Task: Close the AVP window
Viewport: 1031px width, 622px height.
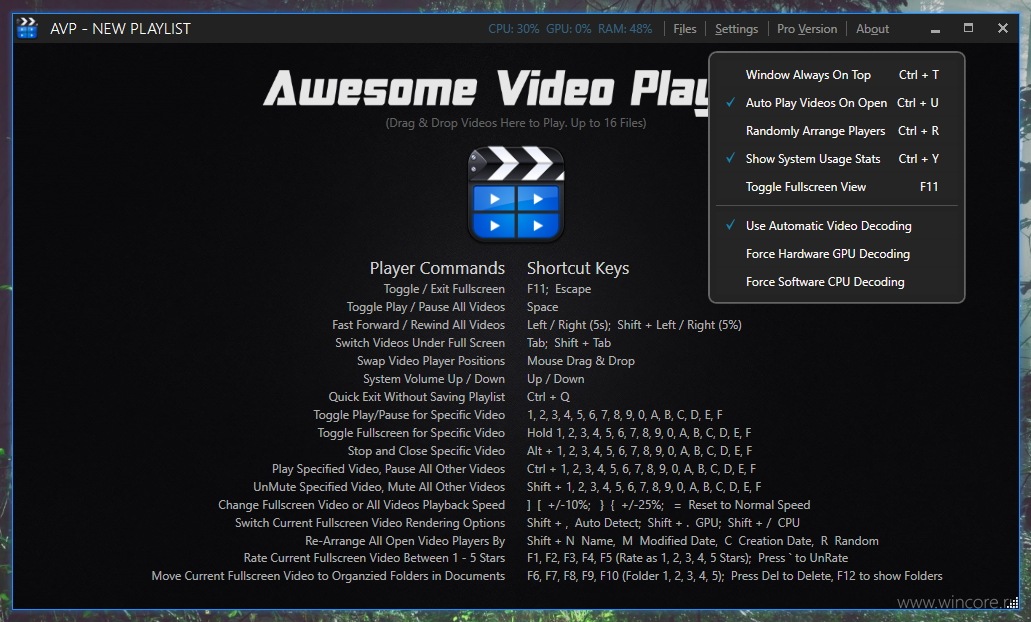Action: pos(1002,28)
